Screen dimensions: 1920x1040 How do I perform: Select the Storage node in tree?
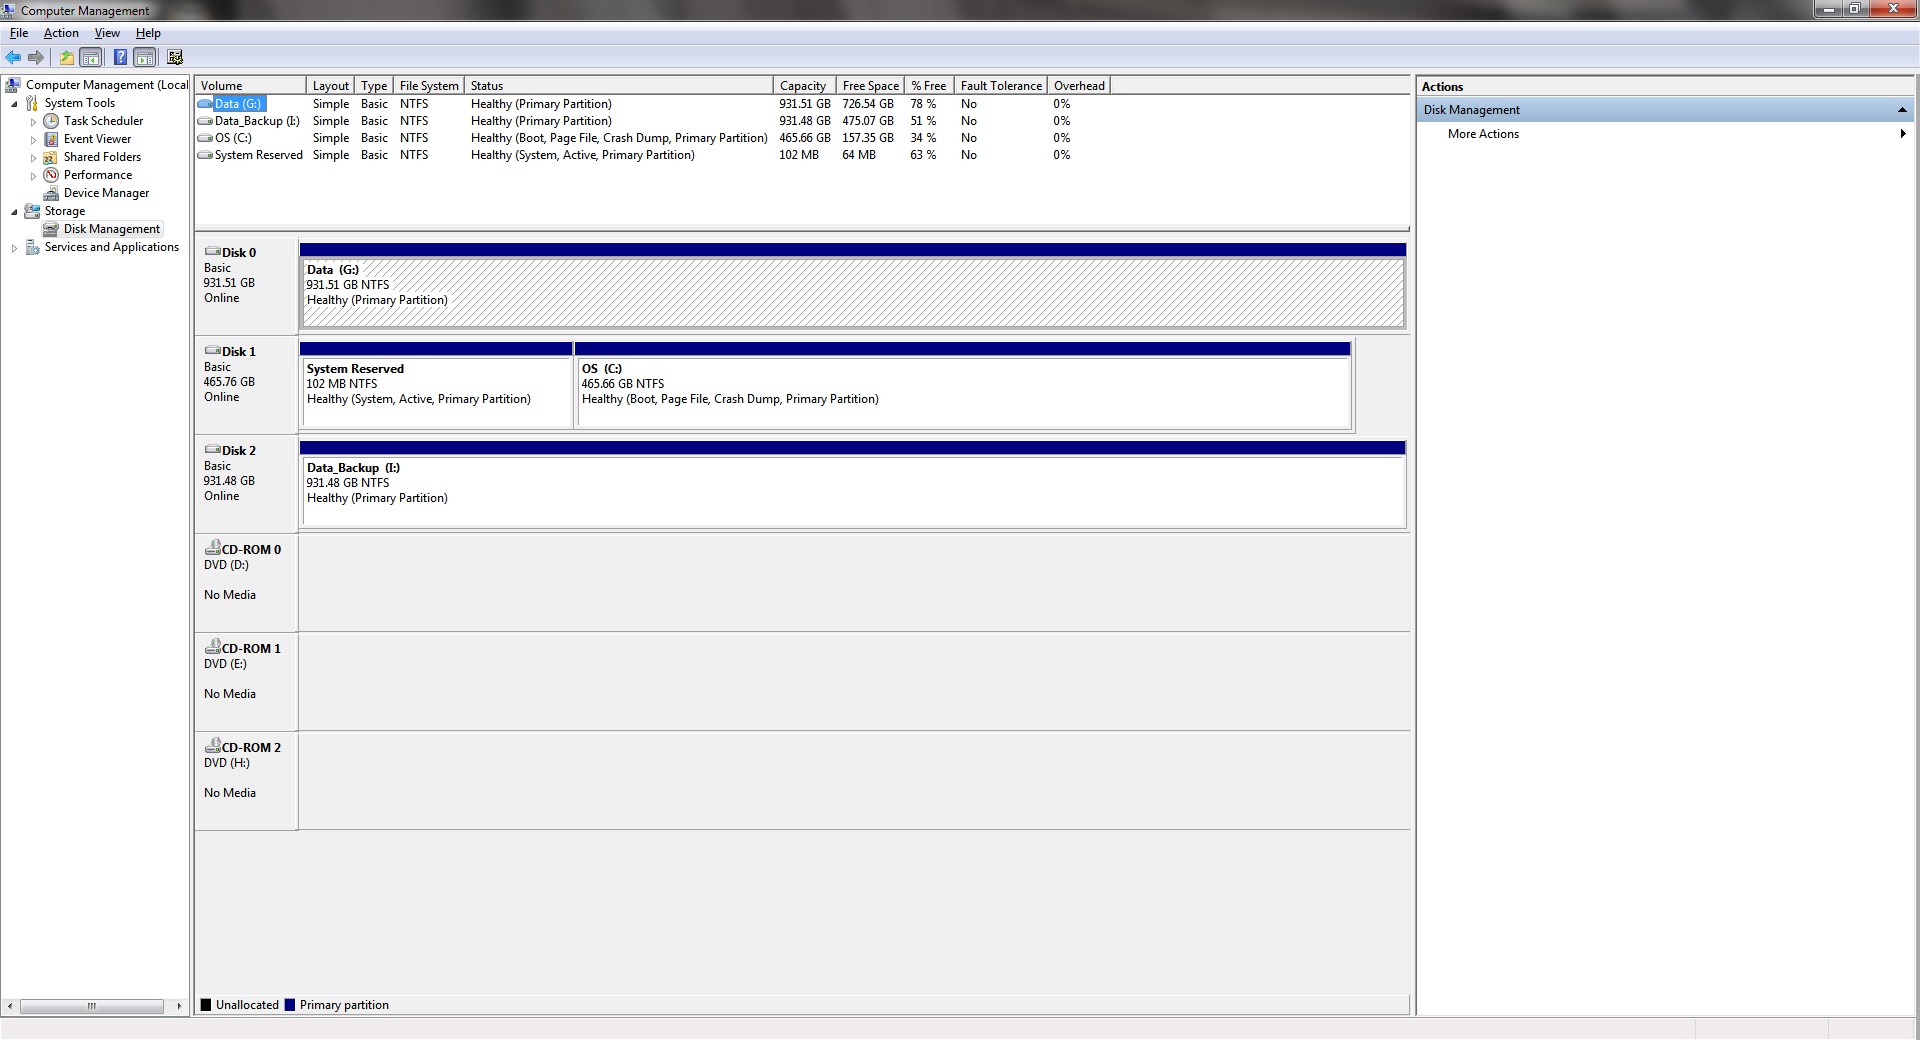pos(64,211)
